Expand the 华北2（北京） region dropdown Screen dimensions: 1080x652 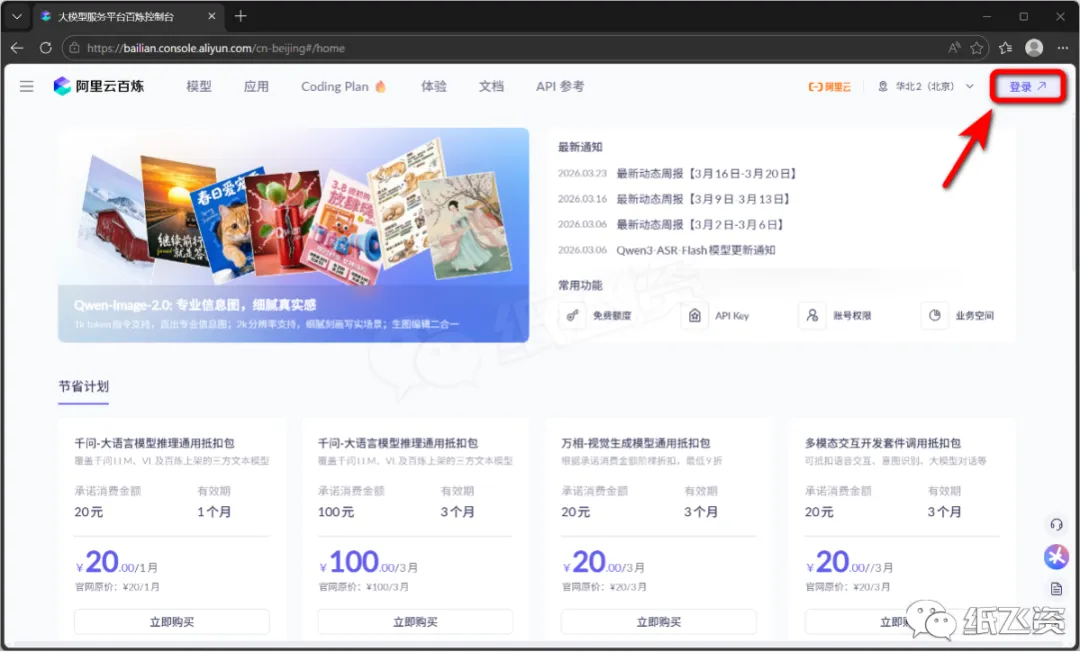pyautogui.click(x=926, y=86)
